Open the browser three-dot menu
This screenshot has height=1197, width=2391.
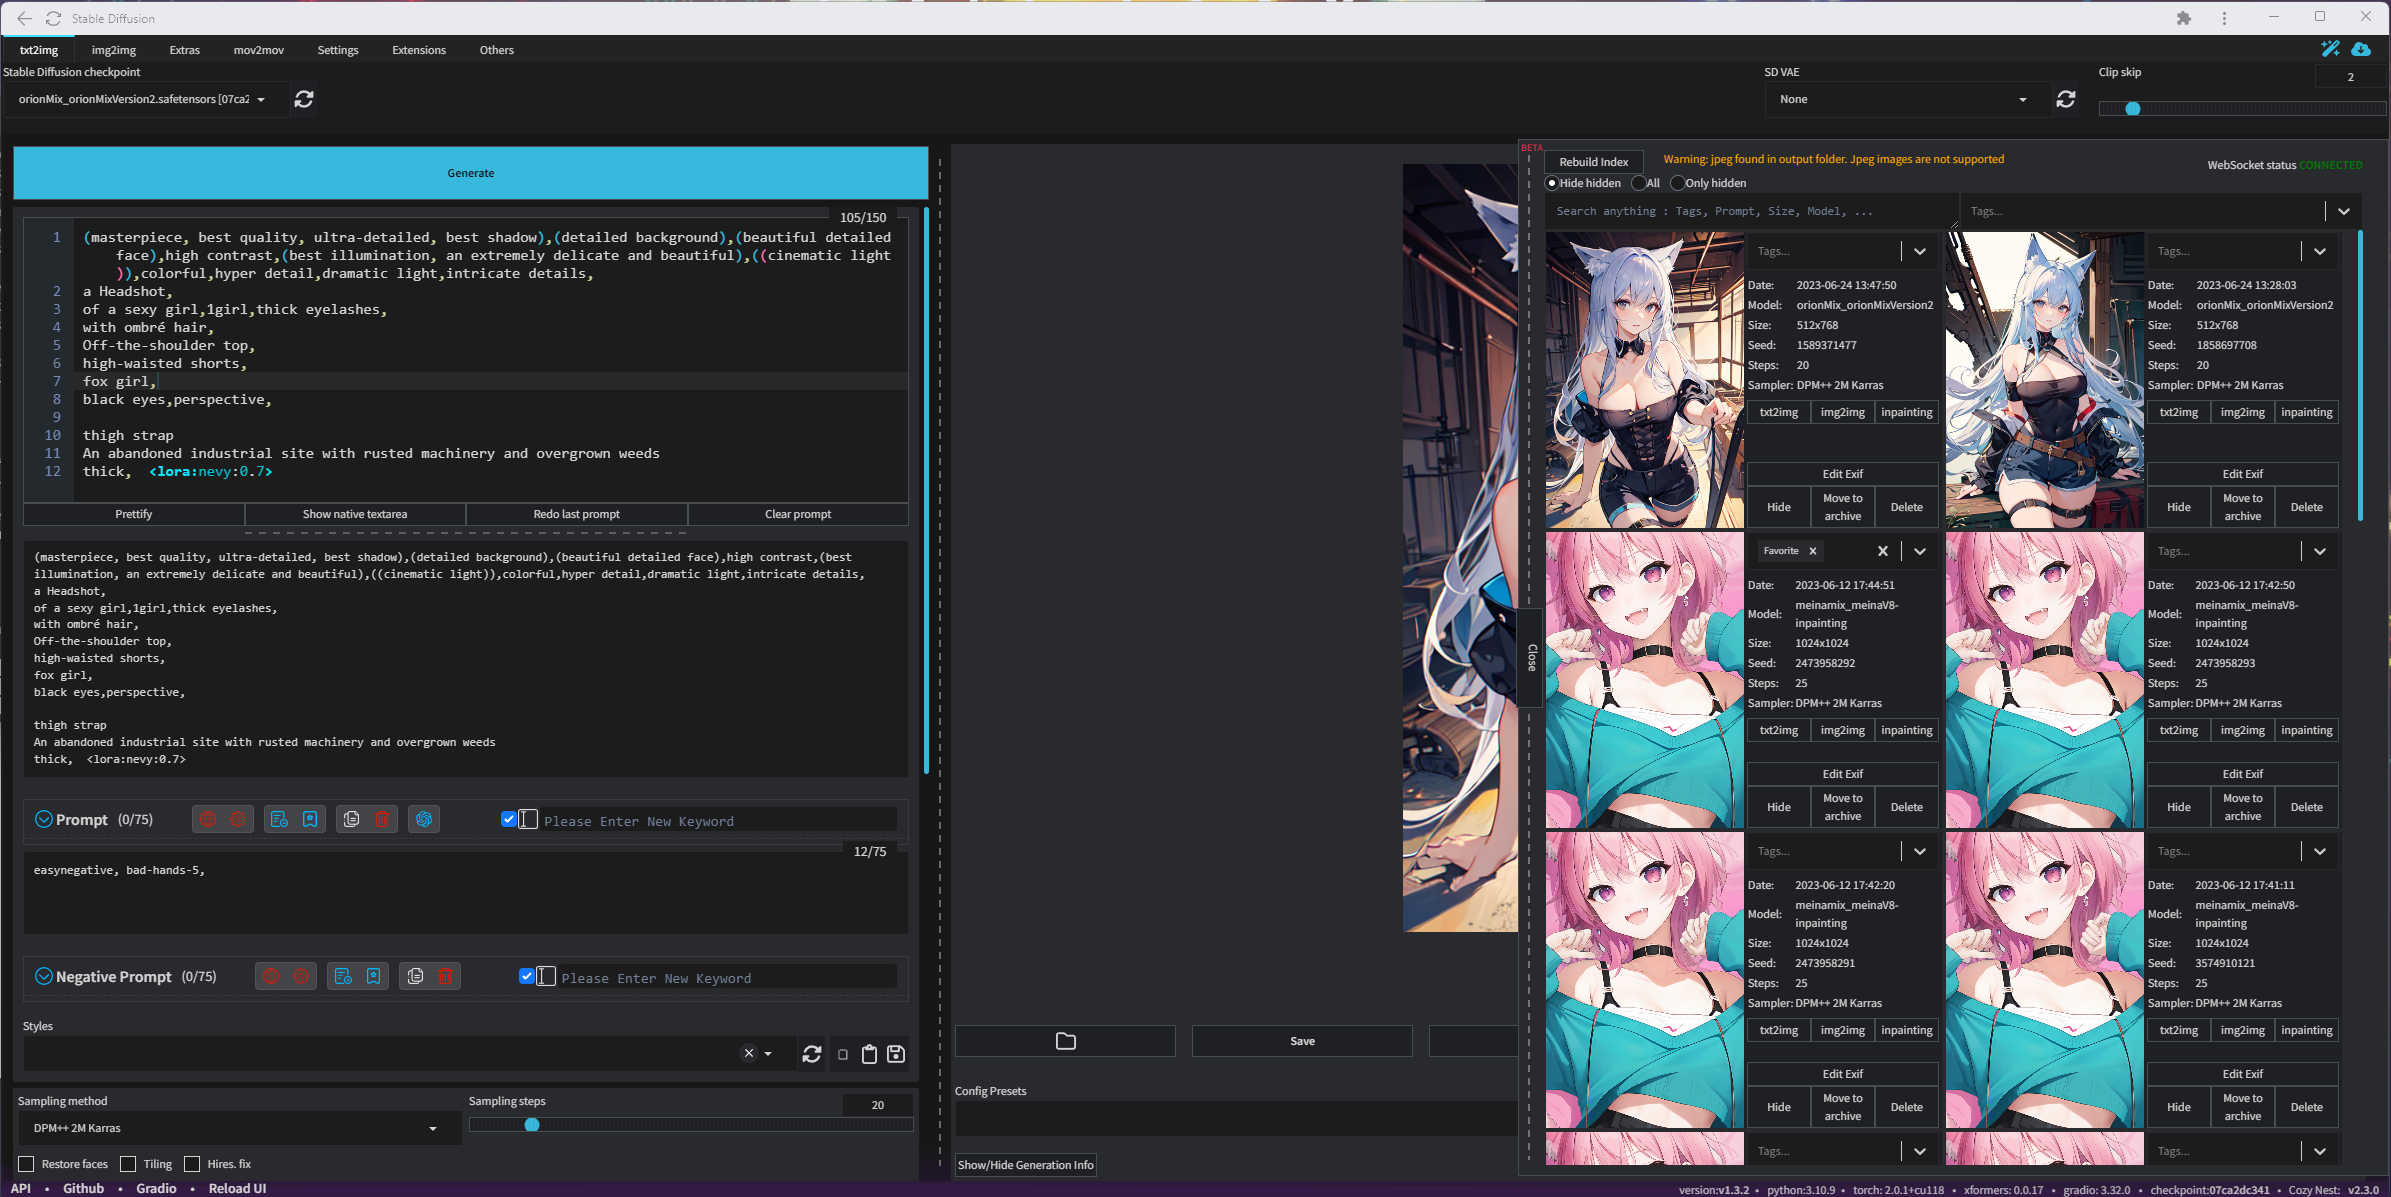pos(2224,18)
